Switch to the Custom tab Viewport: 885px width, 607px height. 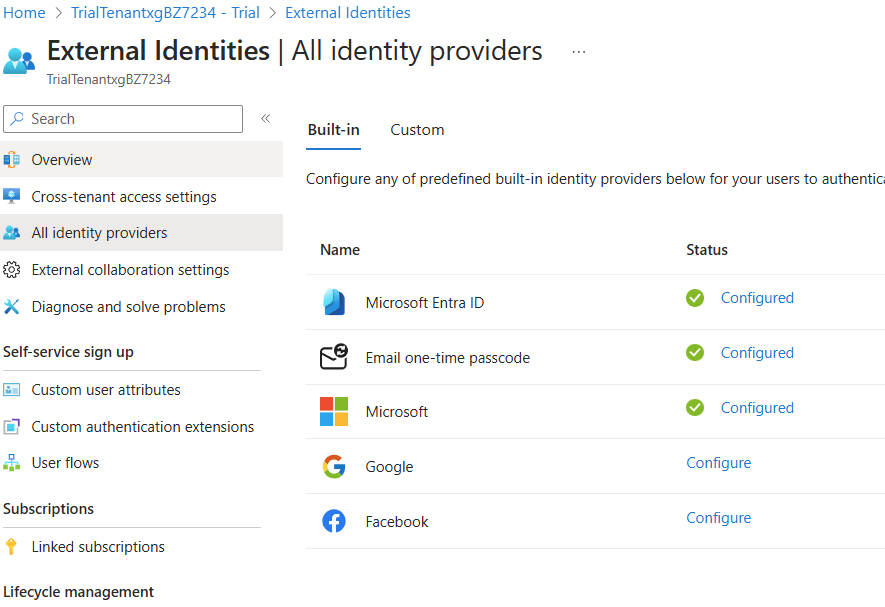point(417,130)
